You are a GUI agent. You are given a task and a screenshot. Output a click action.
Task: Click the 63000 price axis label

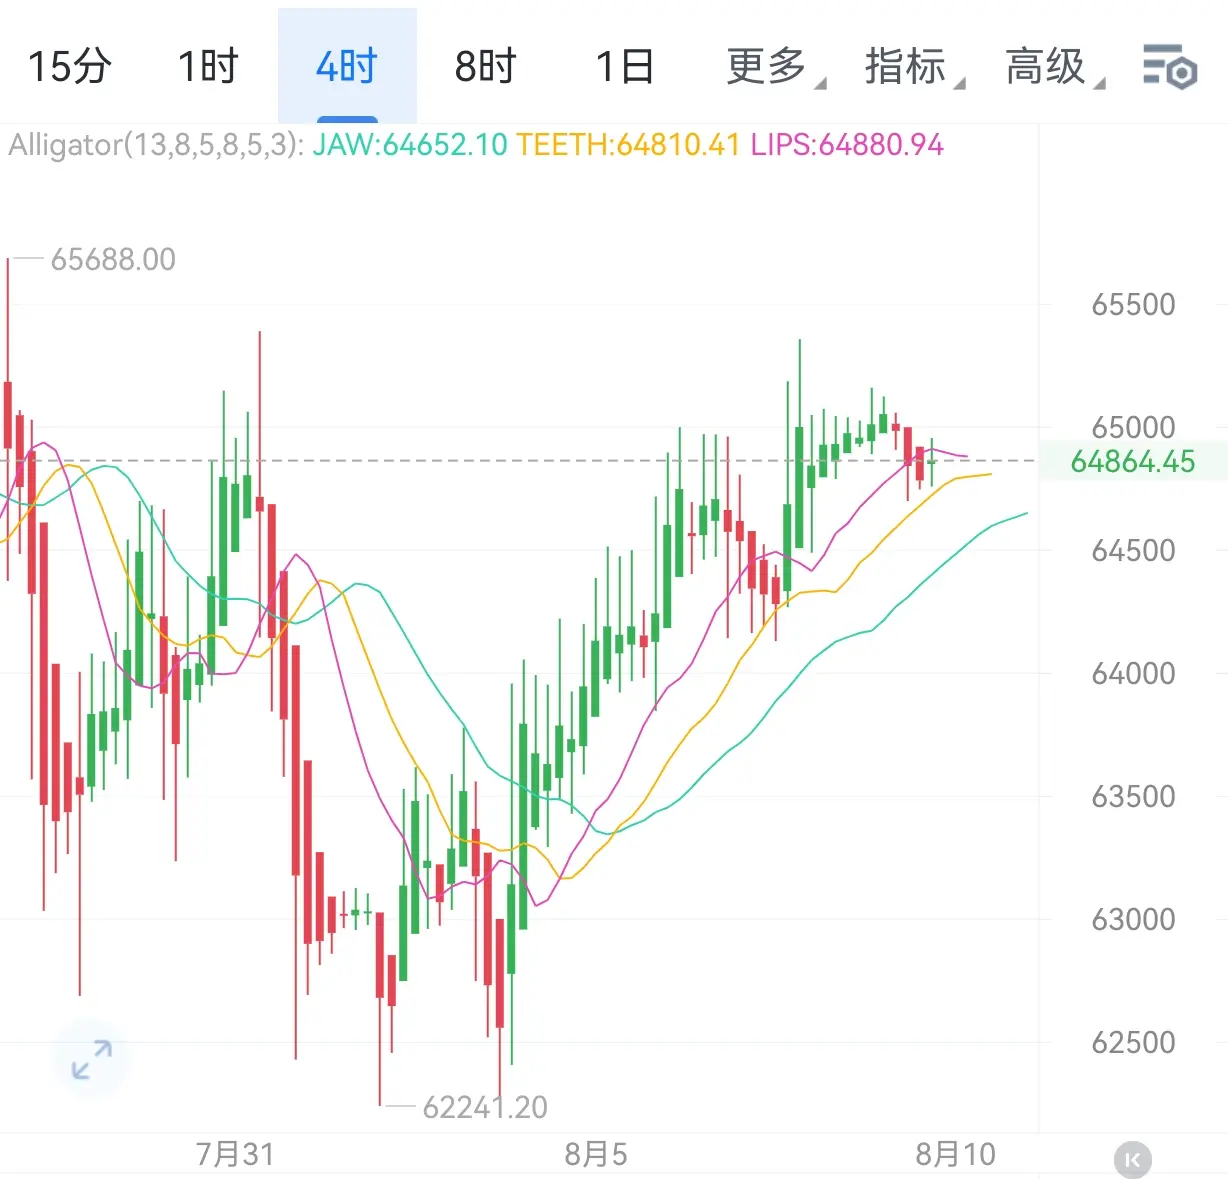1133,920
